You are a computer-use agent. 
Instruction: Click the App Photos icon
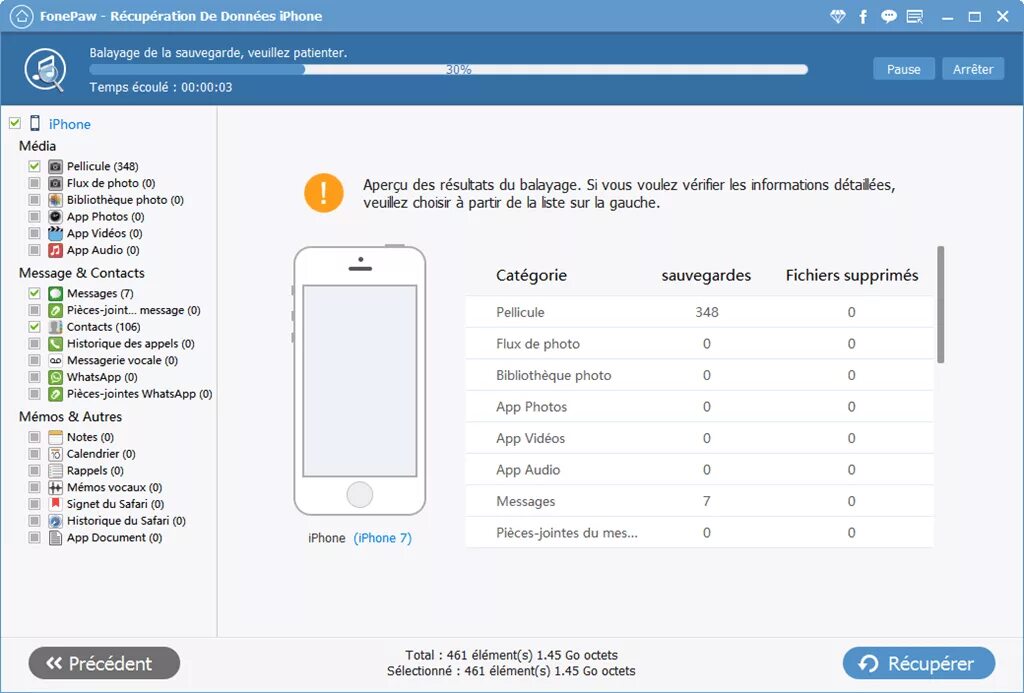[56, 217]
